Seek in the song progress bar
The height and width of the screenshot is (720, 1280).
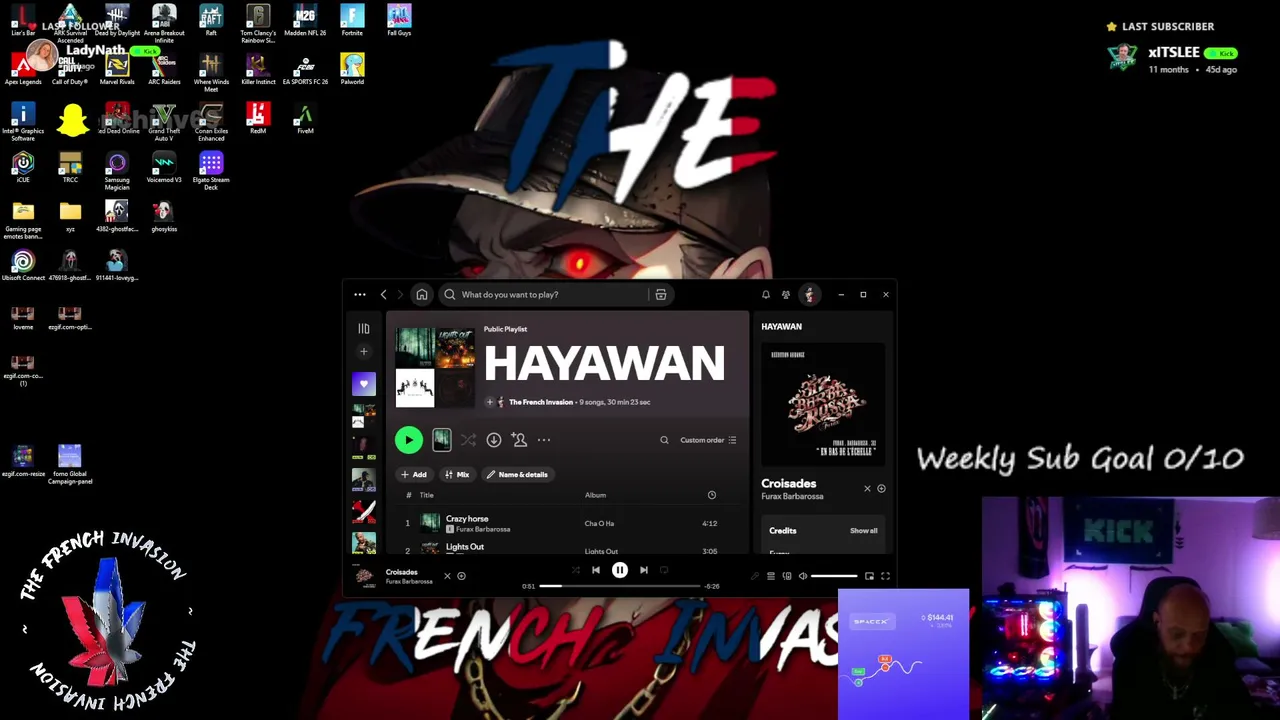[619, 586]
